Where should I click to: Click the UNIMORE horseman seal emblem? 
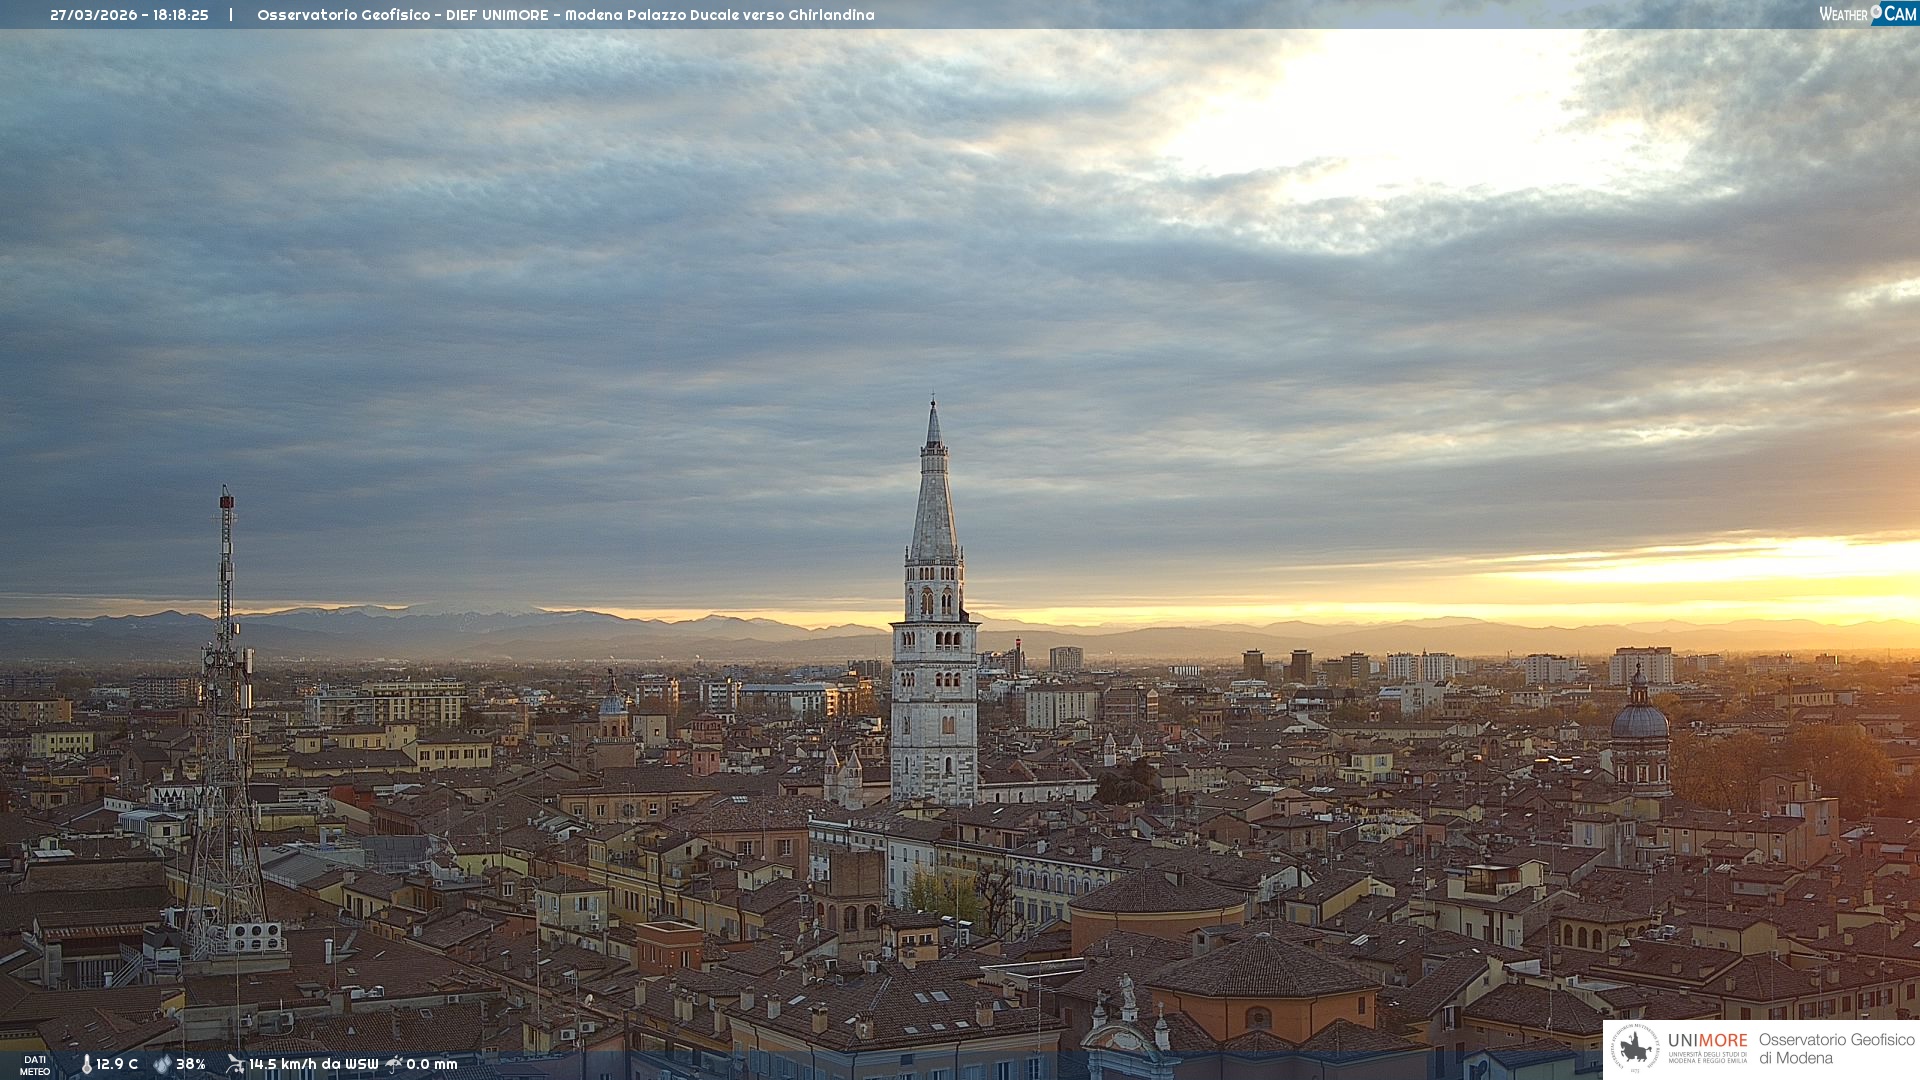(1635, 1049)
